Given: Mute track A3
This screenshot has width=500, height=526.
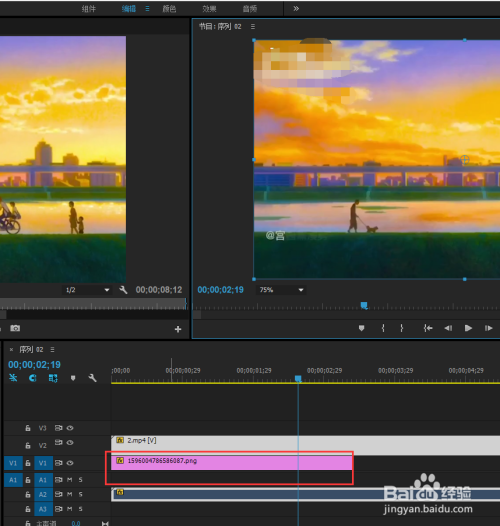Looking at the screenshot, I should 69,509.
